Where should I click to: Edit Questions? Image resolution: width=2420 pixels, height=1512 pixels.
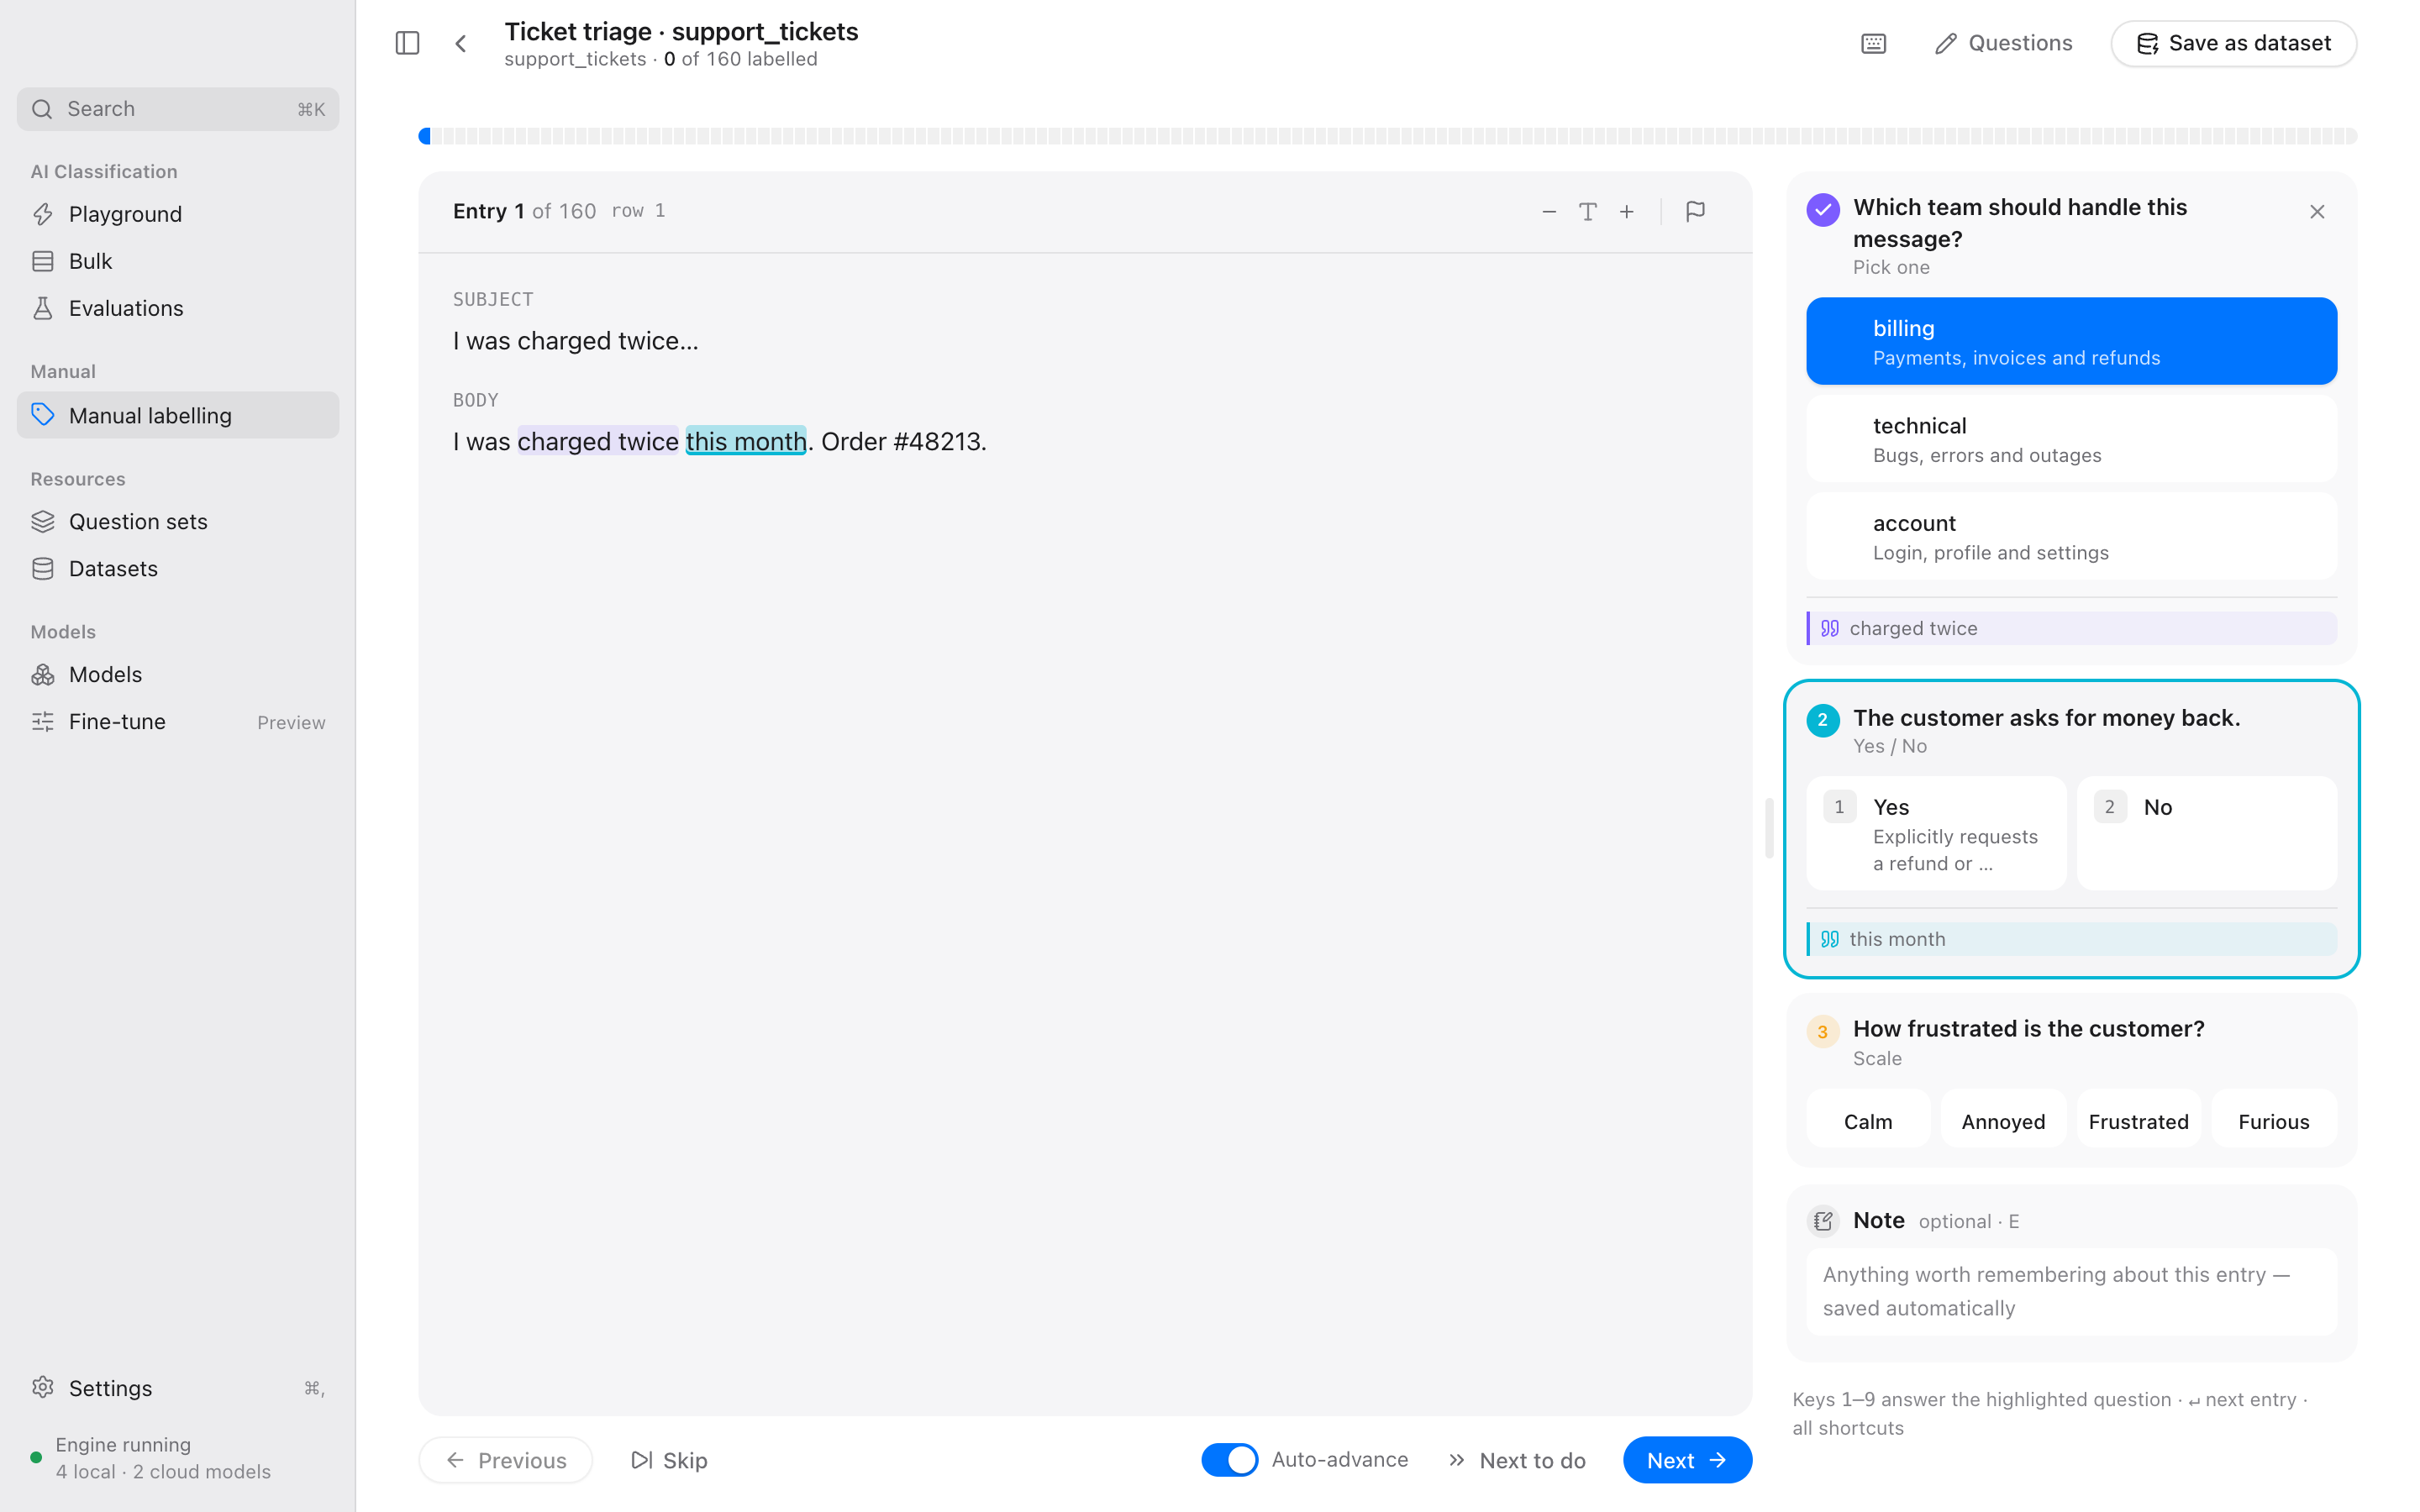2003,43
